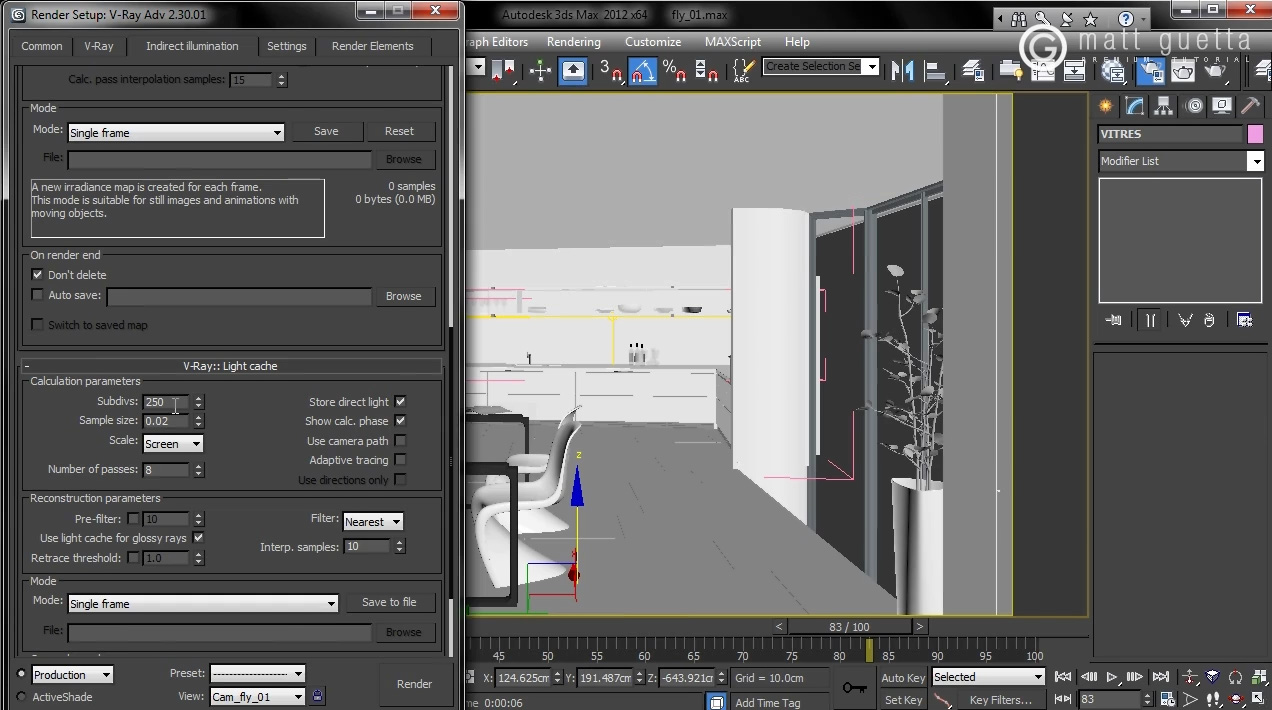Go to the end frame
This screenshot has width=1272, height=710.
click(x=1161, y=677)
